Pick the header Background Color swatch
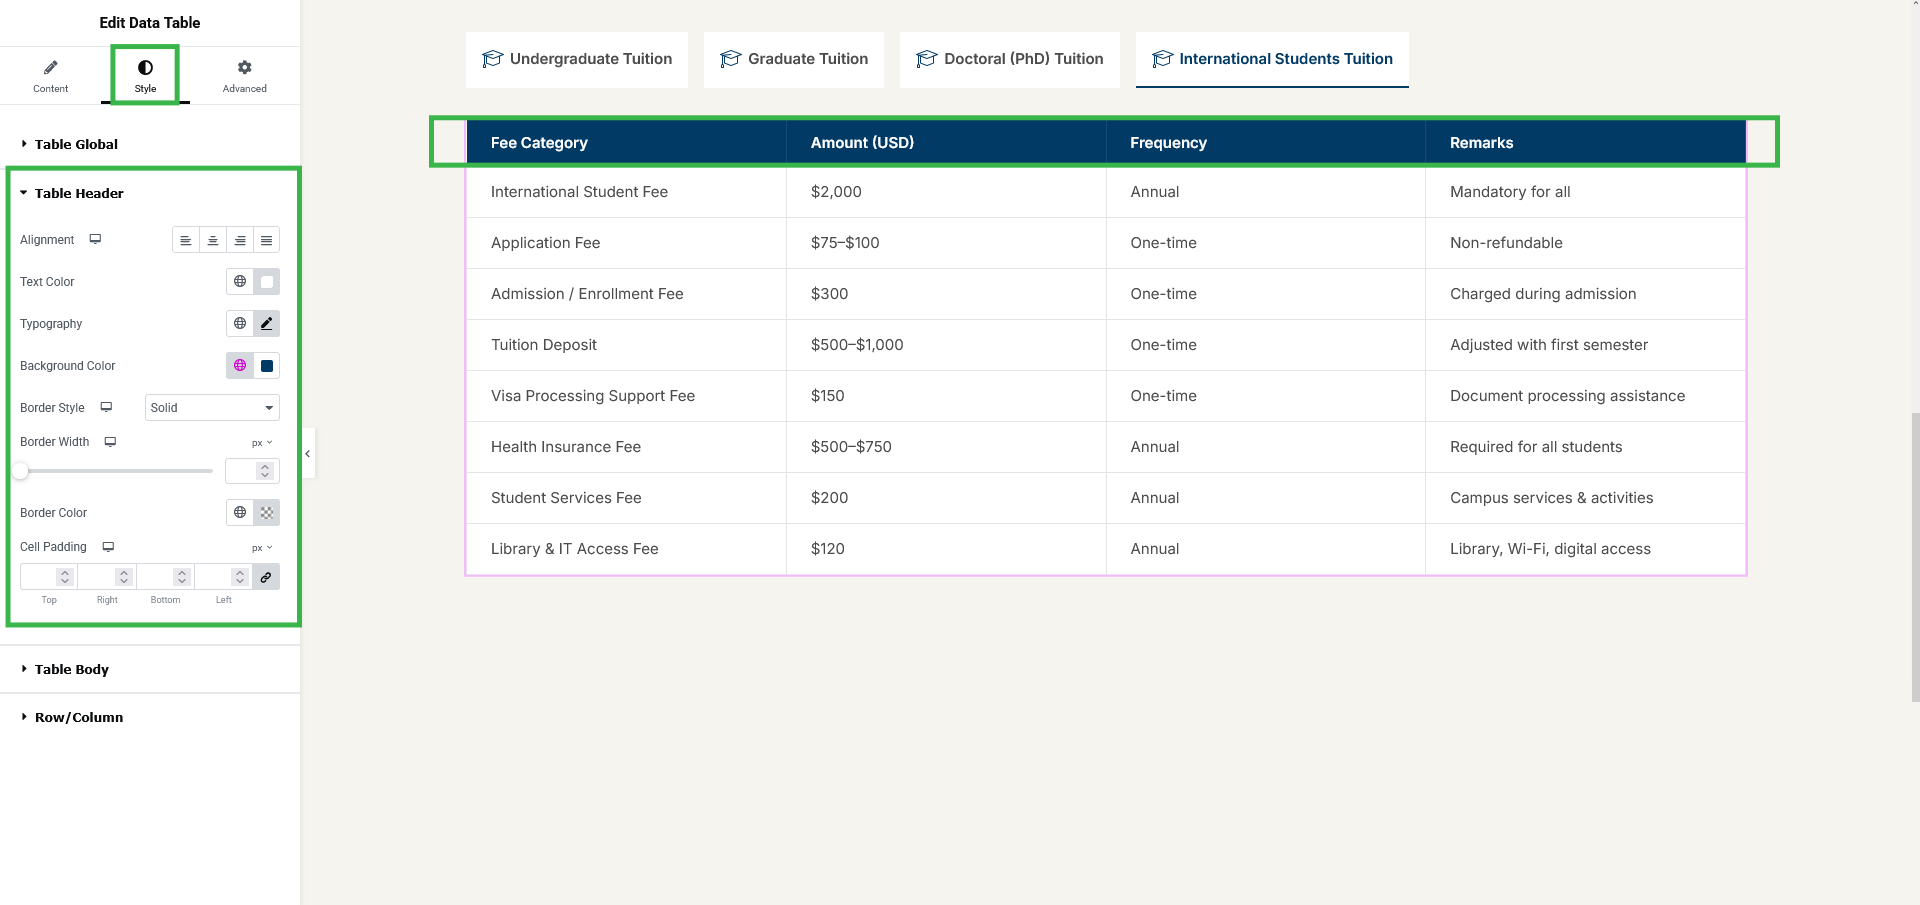The width and height of the screenshot is (1920, 905). [267, 366]
